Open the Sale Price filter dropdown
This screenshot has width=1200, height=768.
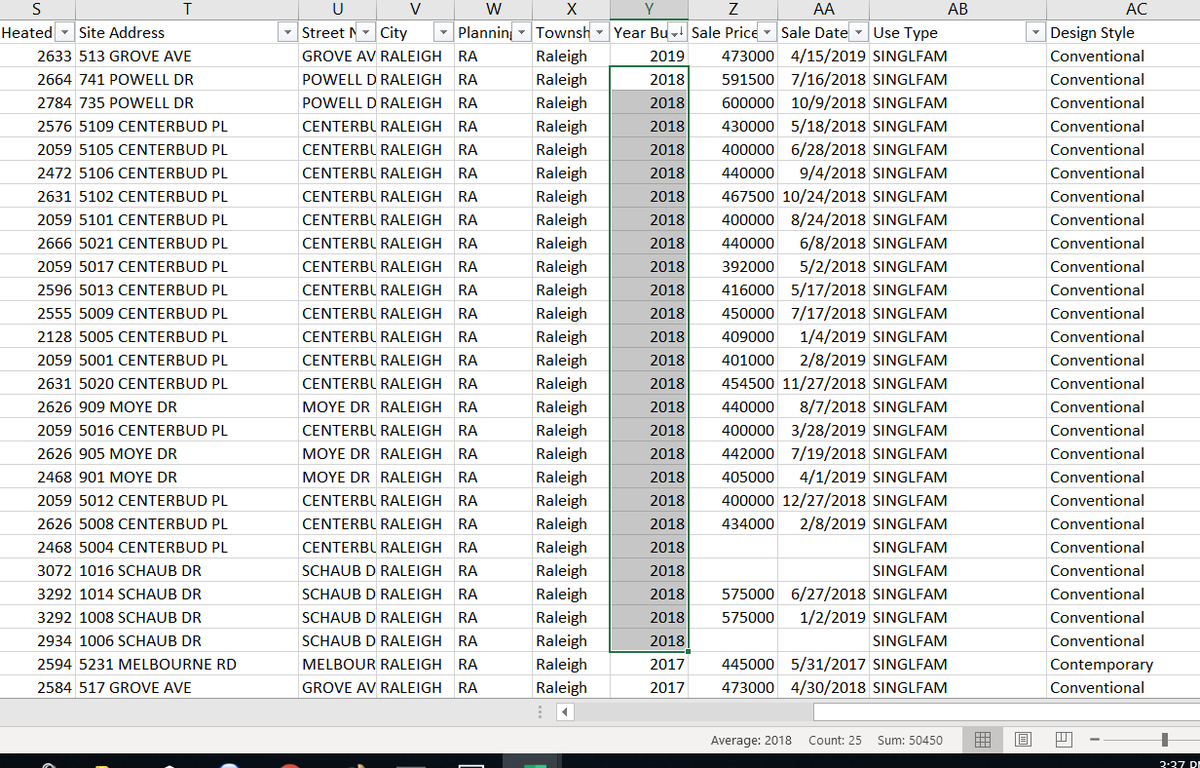(x=767, y=32)
